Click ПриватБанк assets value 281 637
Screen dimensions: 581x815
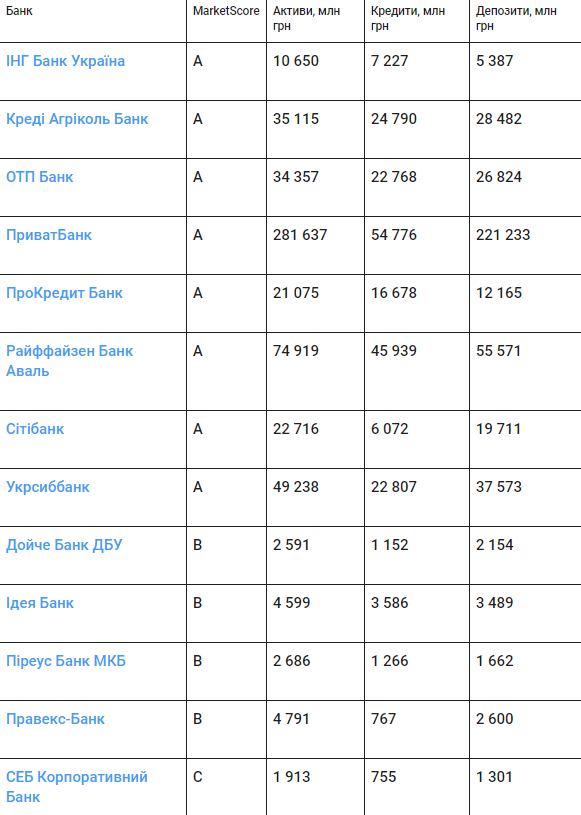300,235
